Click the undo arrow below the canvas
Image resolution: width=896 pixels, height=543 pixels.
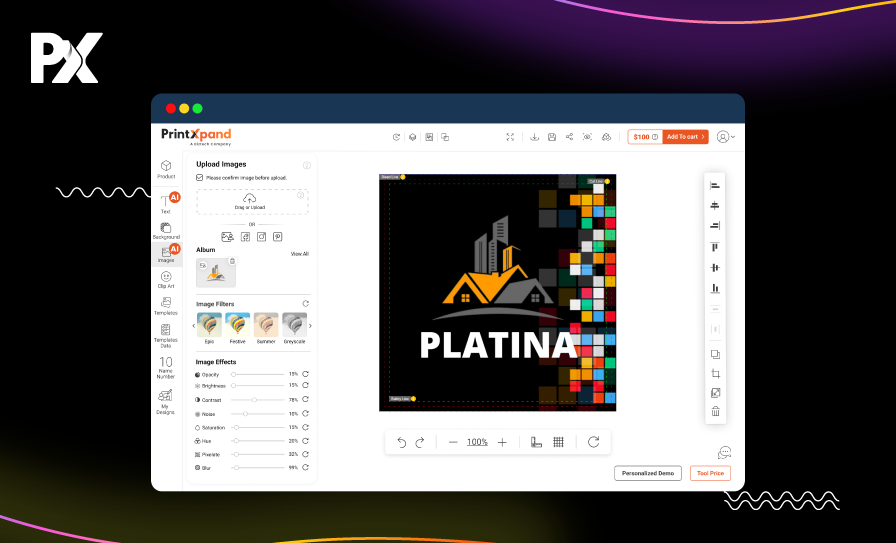402,442
